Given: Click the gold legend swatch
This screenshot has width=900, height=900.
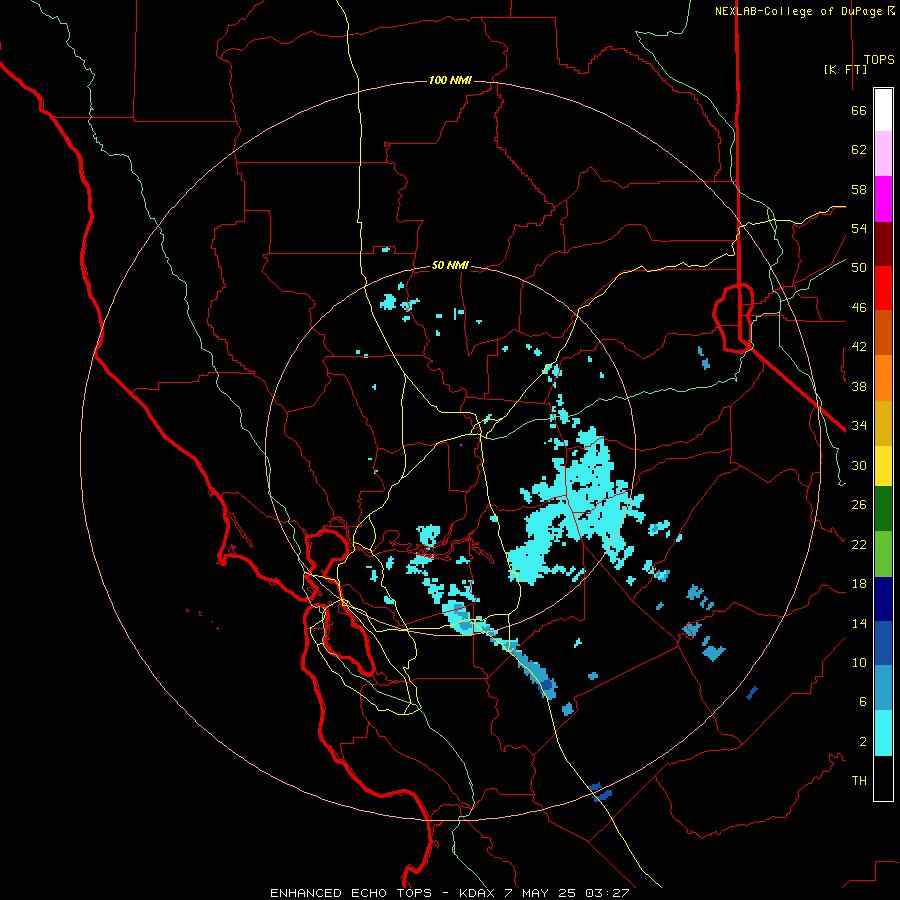Looking at the screenshot, I should click(x=883, y=423).
